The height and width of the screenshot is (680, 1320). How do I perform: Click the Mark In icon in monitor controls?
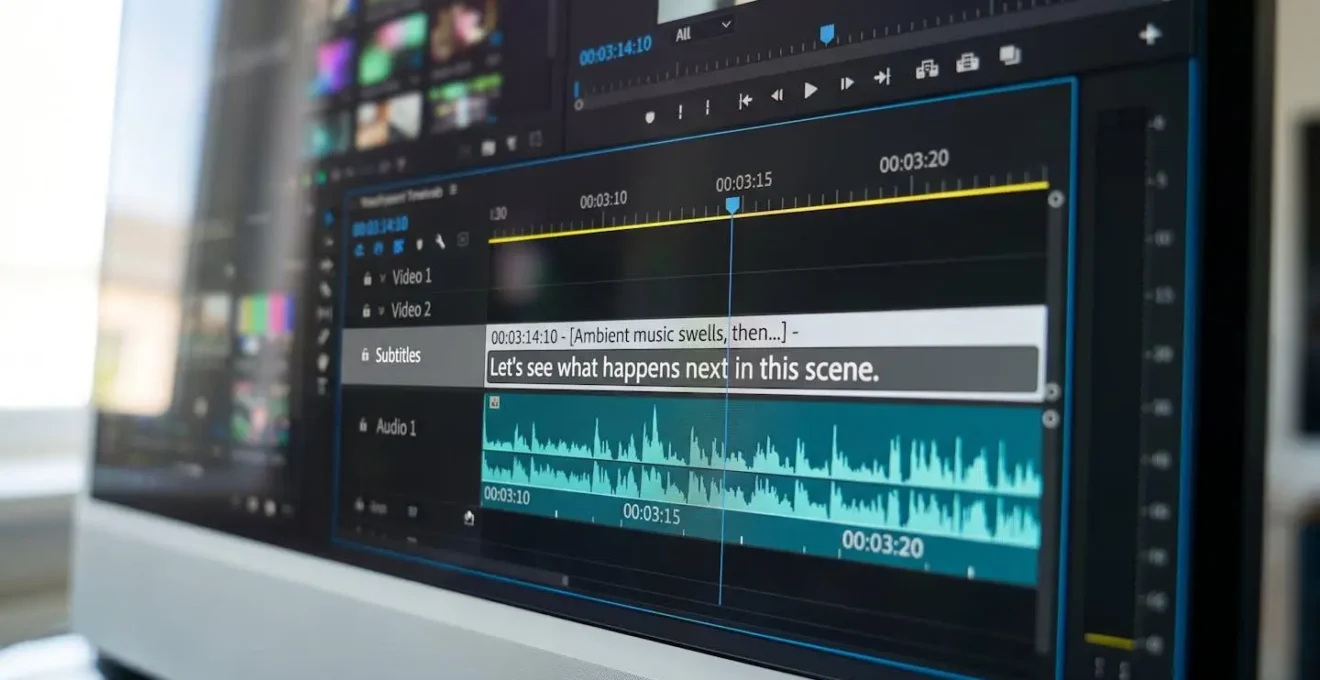click(680, 112)
